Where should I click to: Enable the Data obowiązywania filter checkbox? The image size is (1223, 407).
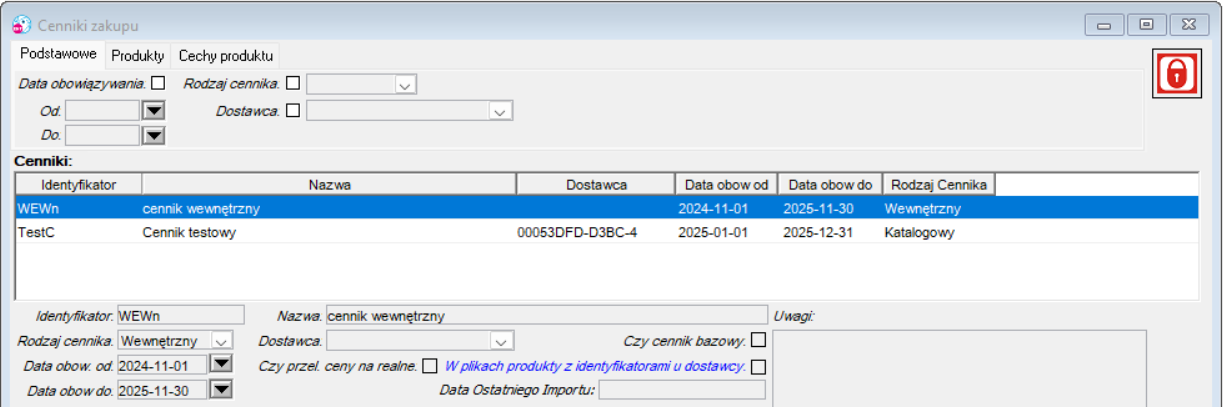tap(158, 84)
